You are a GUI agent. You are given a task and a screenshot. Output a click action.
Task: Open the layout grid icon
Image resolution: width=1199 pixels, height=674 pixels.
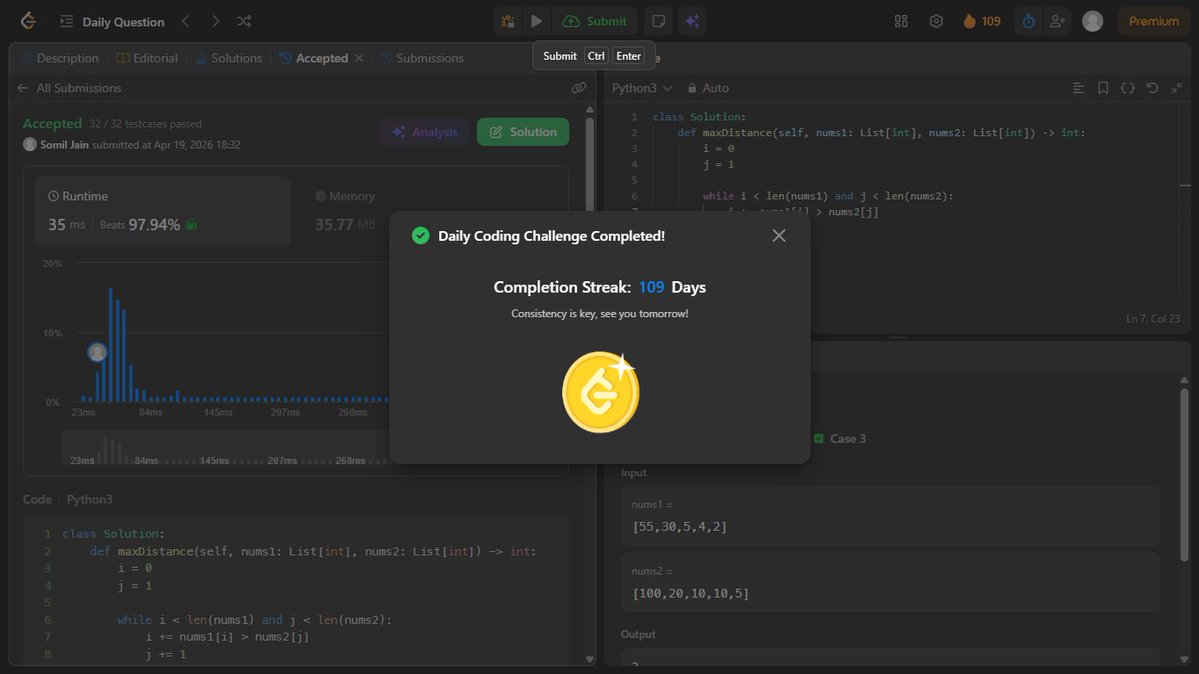(x=901, y=21)
